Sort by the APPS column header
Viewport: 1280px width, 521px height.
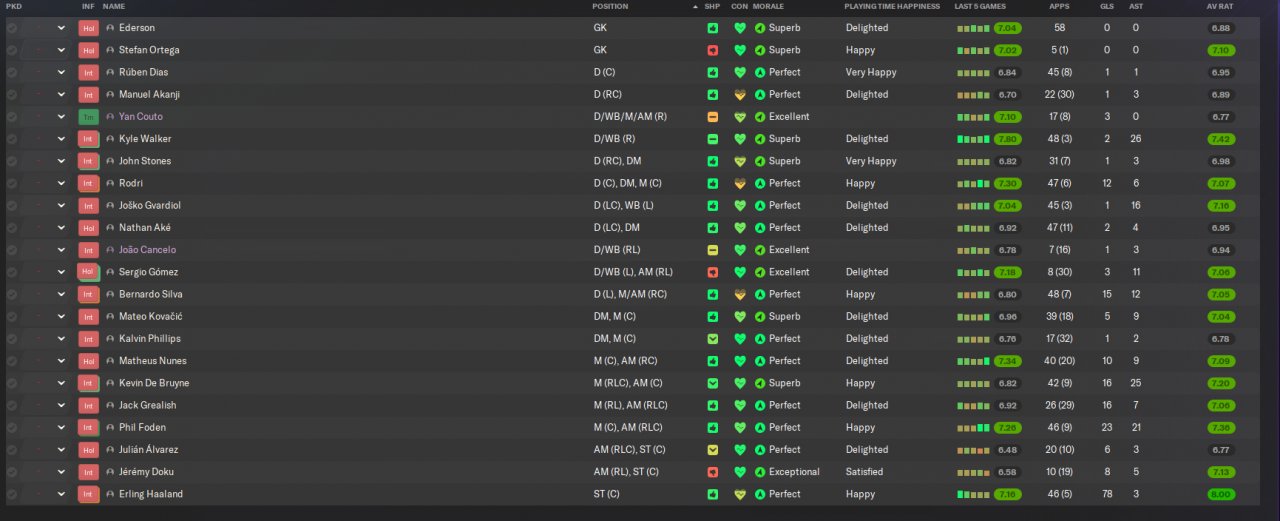point(1059,6)
